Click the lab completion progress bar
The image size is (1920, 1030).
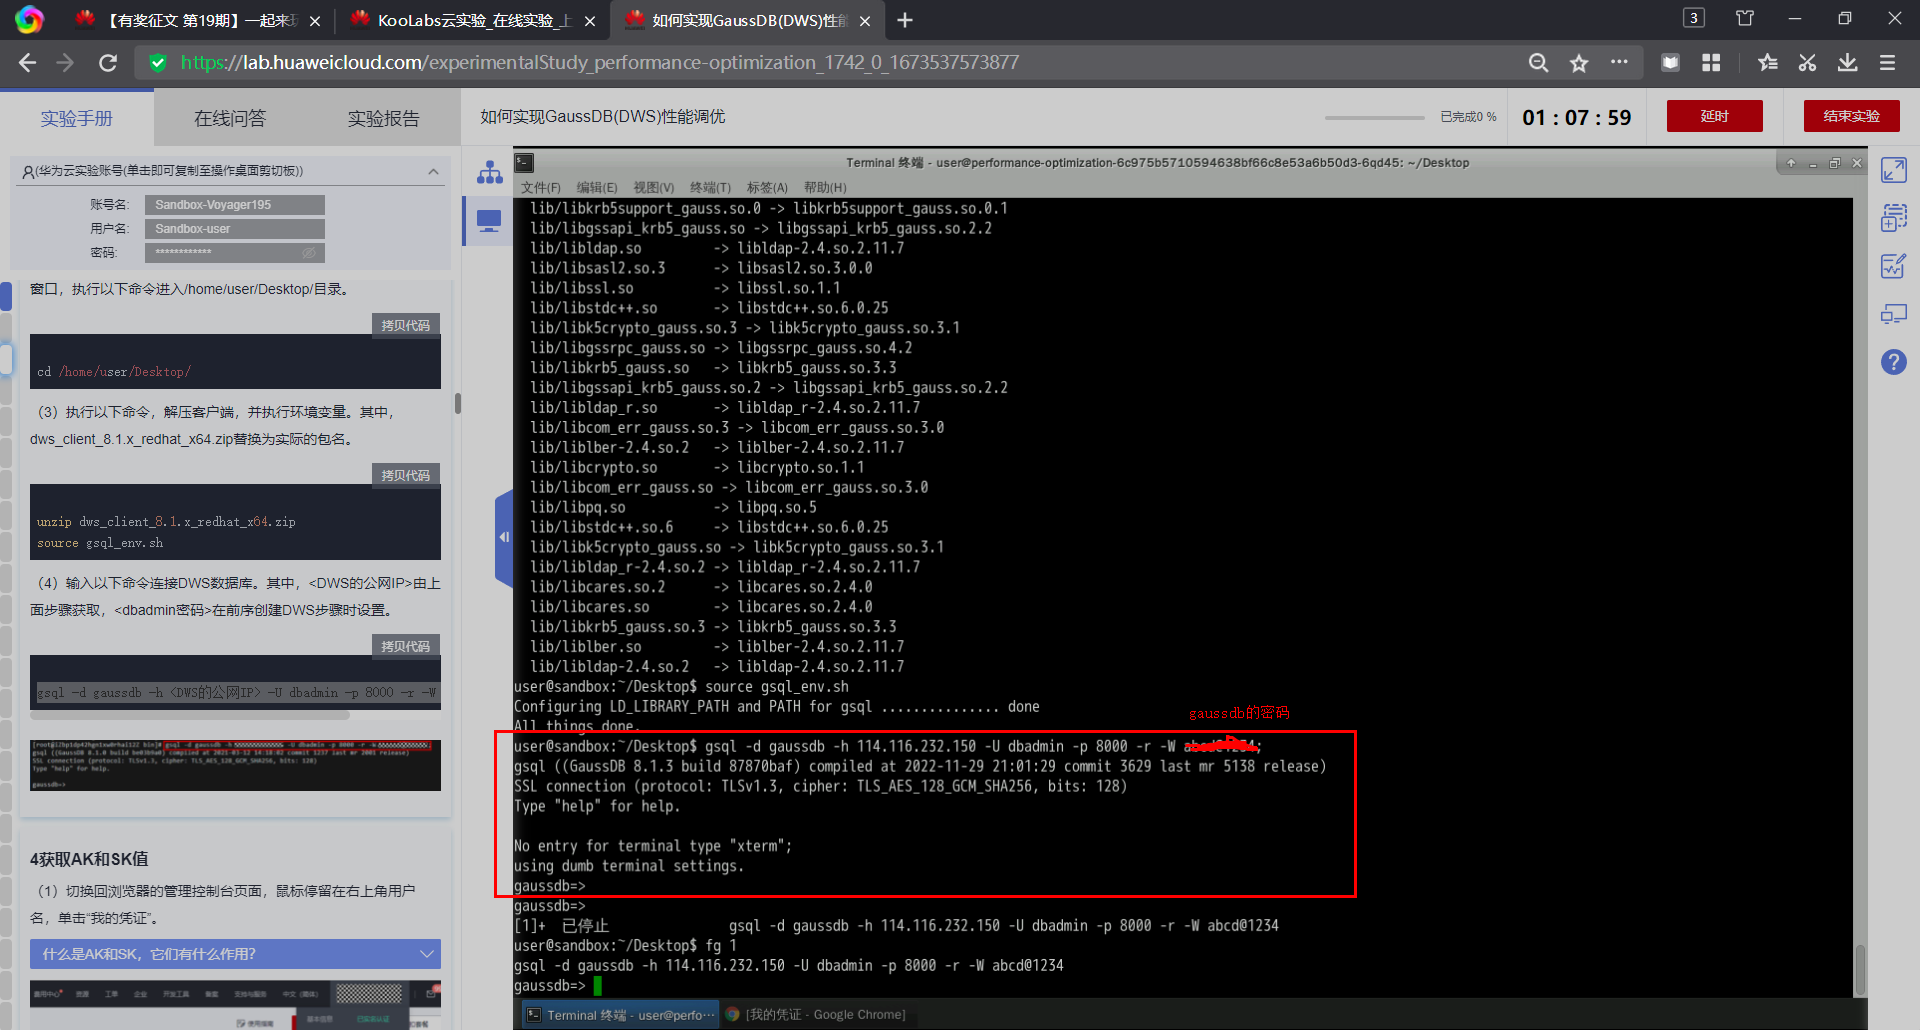(x=1374, y=118)
